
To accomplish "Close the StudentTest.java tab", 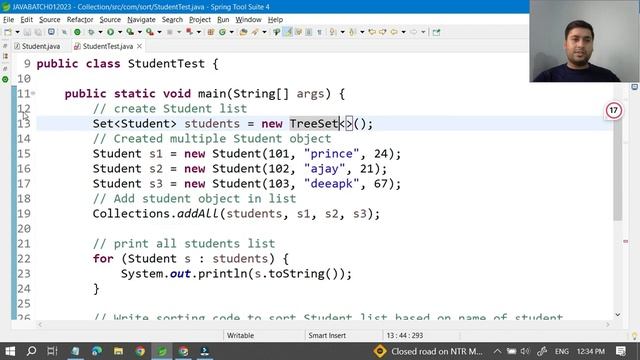I will coord(140,46).
